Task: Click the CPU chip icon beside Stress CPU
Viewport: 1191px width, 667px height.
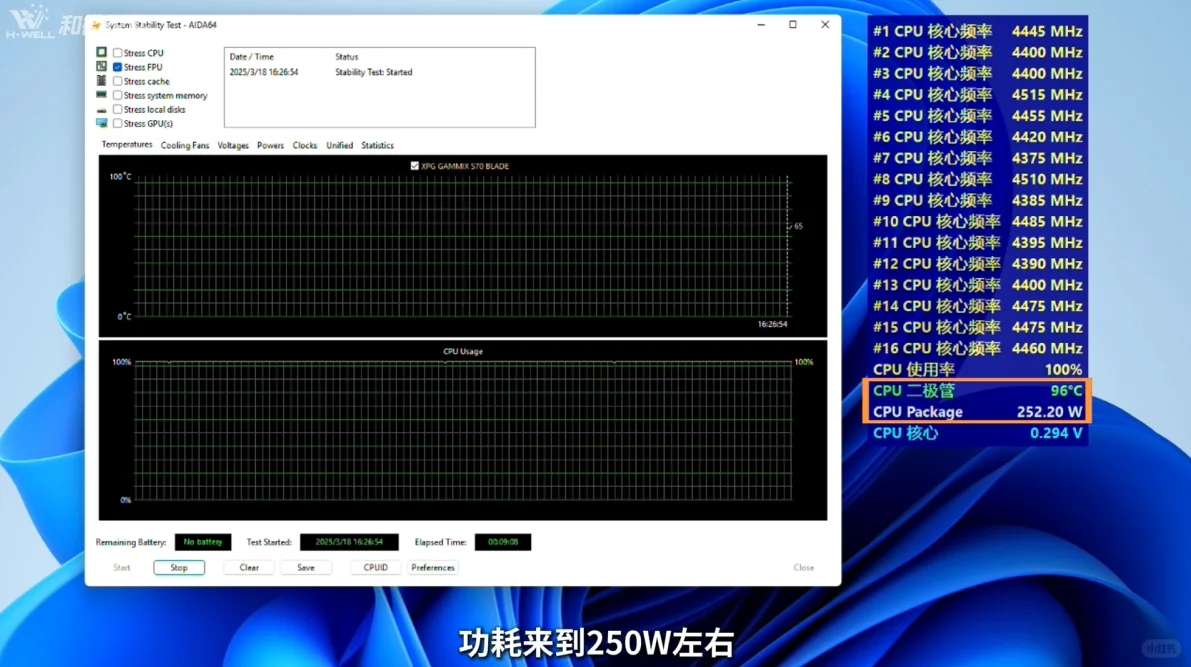Action: 101,52
